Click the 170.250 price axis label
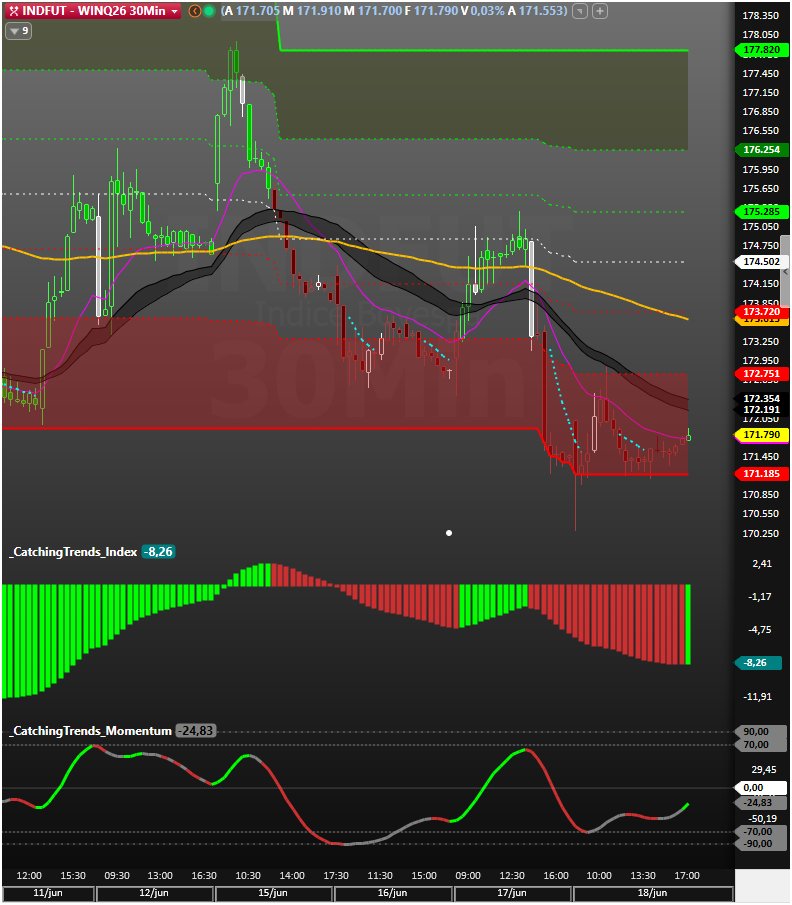Viewport: 792px width, 905px height. 761,533
